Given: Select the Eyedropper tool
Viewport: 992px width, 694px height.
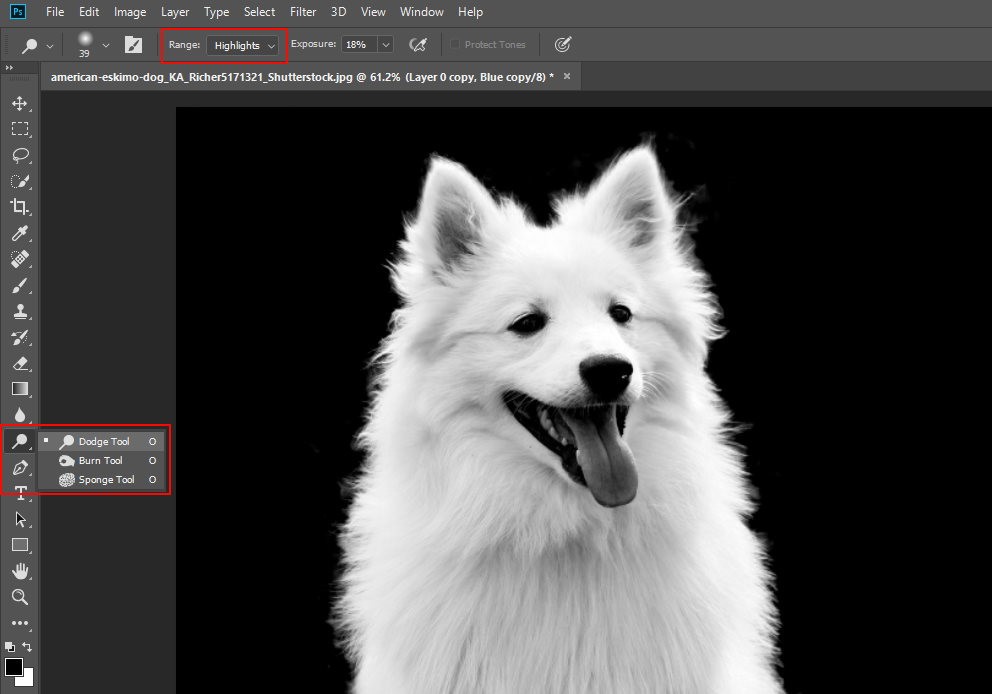Looking at the screenshot, I should 20,233.
